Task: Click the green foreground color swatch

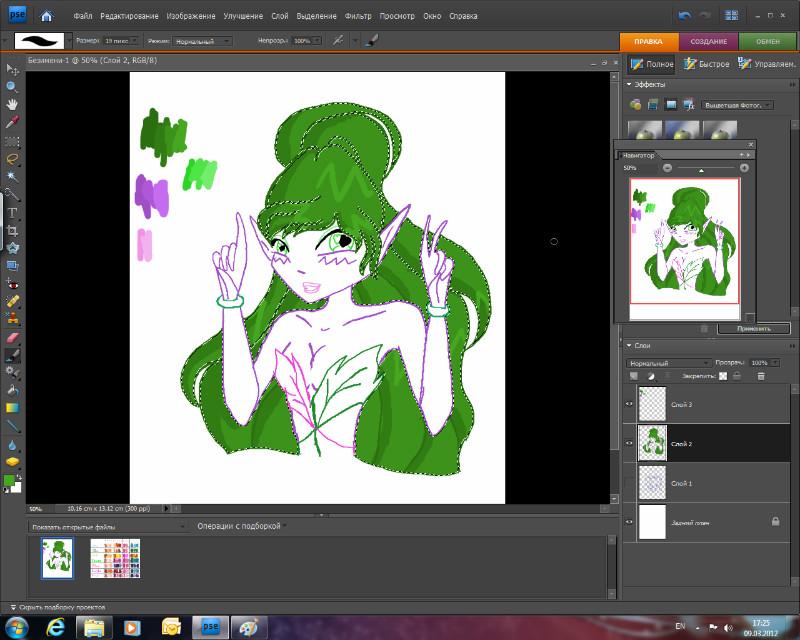Action: 10,481
